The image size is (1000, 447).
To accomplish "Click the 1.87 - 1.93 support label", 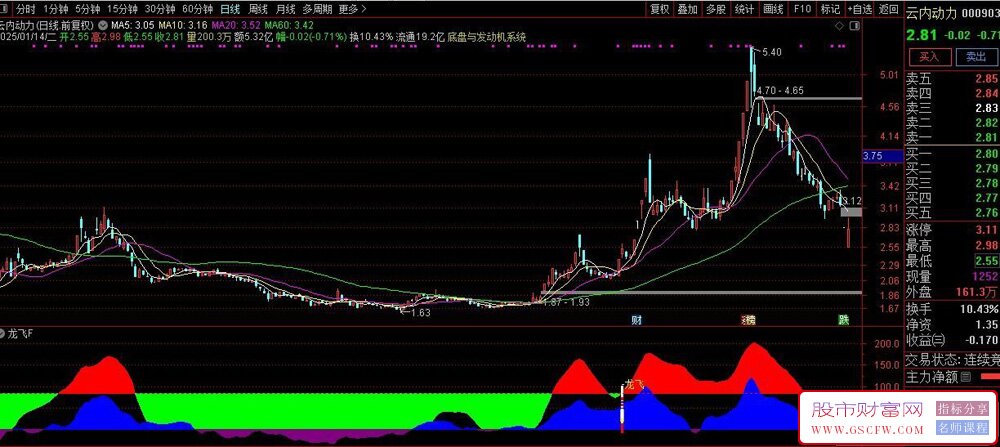I will coord(566,301).
